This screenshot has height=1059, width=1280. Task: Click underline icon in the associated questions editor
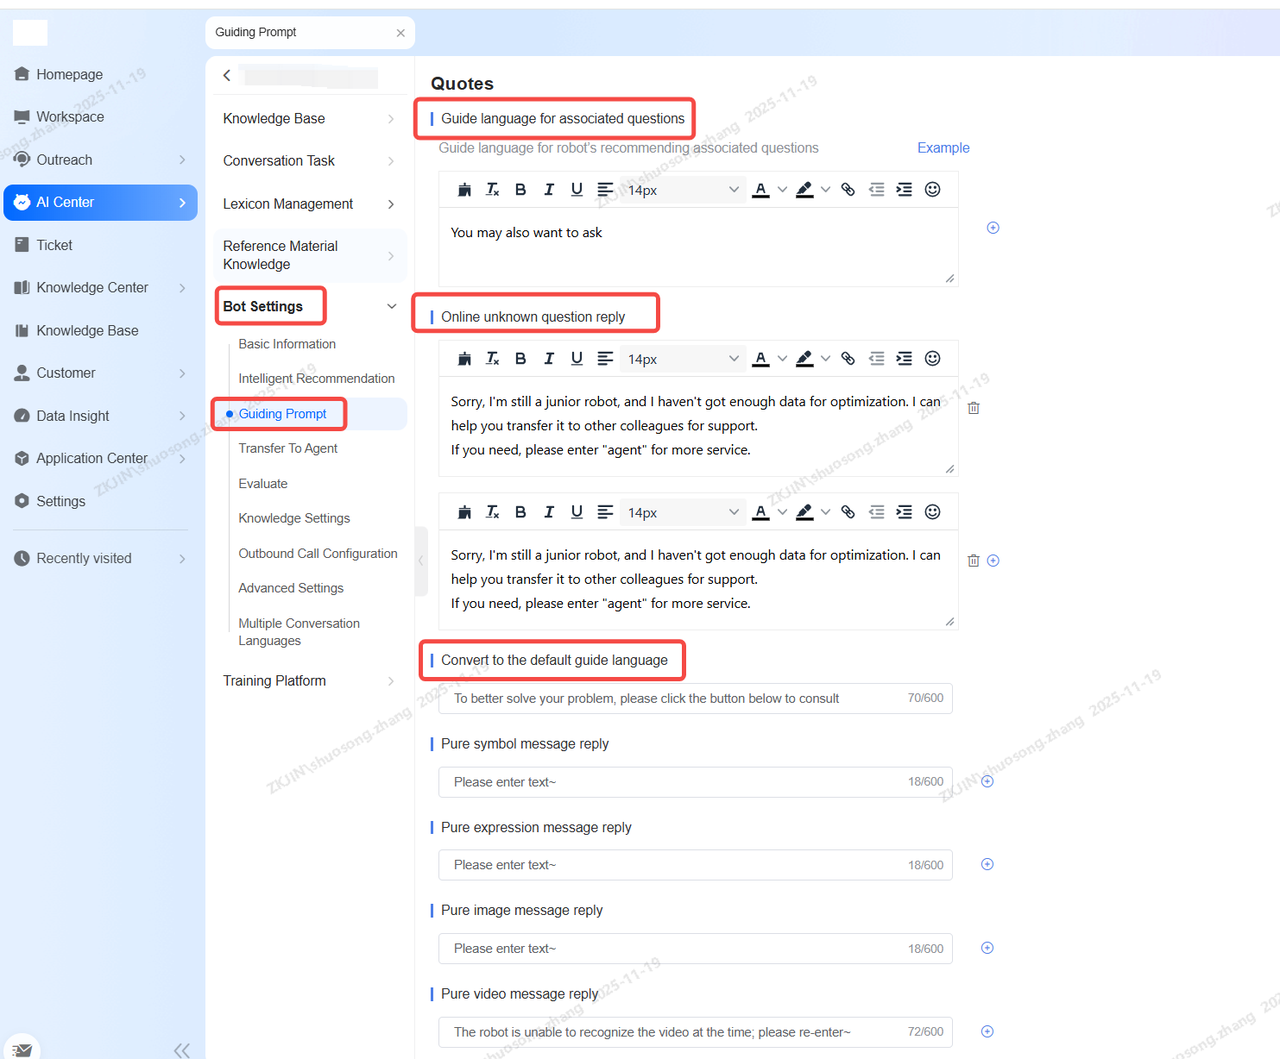click(x=577, y=190)
